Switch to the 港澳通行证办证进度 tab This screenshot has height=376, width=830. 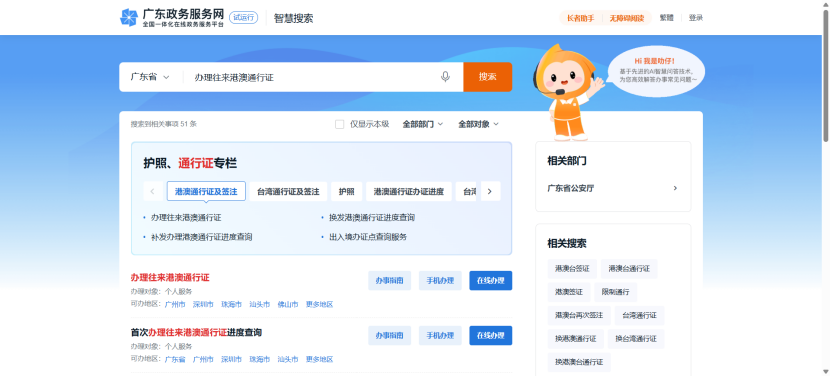(x=409, y=191)
